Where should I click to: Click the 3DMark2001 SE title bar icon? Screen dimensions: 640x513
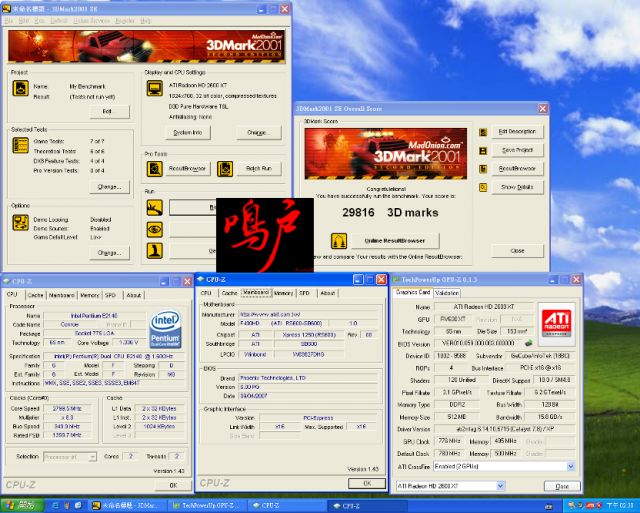[x=6, y=9]
